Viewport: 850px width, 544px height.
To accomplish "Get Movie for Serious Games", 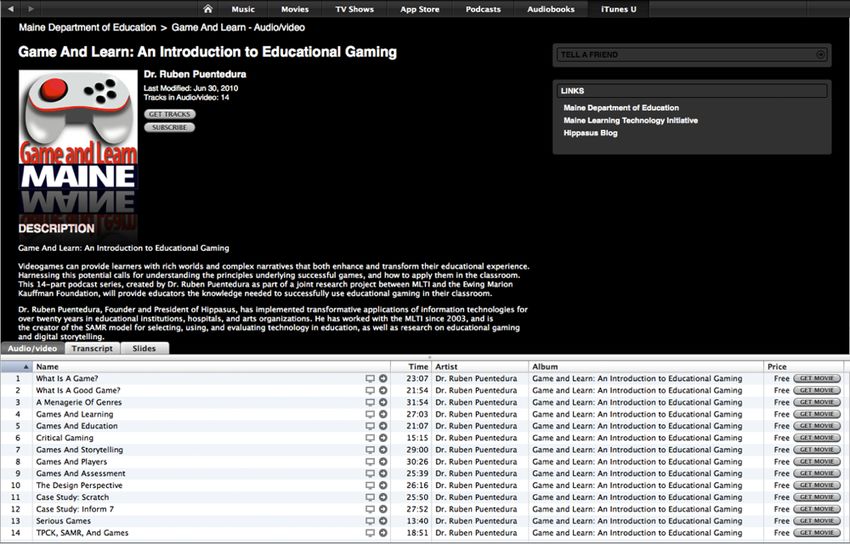I will click(817, 521).
